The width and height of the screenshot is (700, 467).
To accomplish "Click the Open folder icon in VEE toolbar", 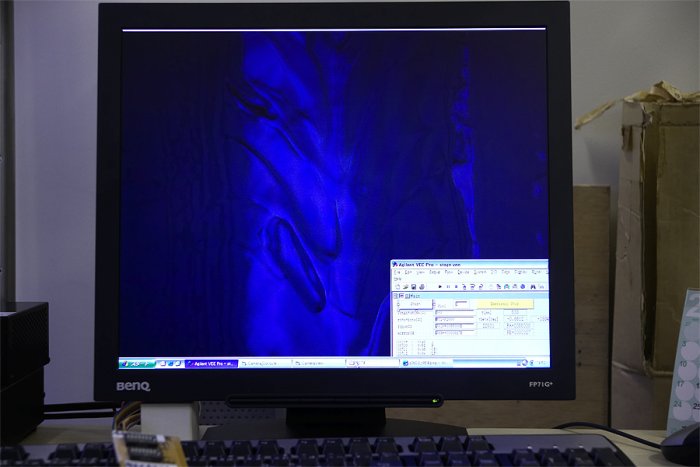I will pyautogui.click(x=403, y=287).
